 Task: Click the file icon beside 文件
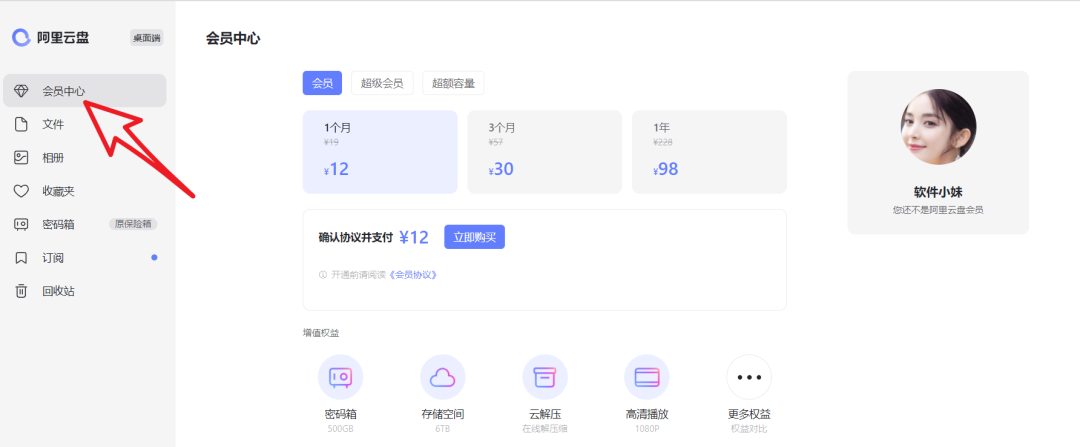[x=21, y=125]
